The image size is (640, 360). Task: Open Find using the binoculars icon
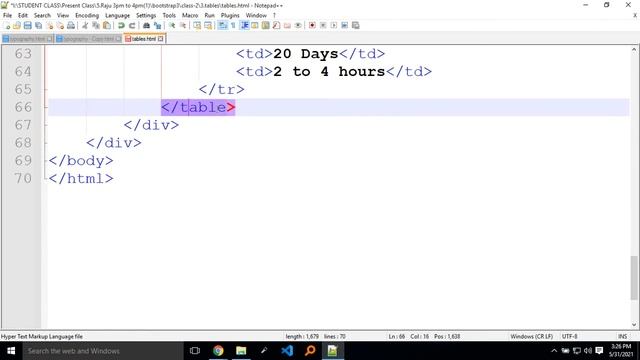(146, 25)
